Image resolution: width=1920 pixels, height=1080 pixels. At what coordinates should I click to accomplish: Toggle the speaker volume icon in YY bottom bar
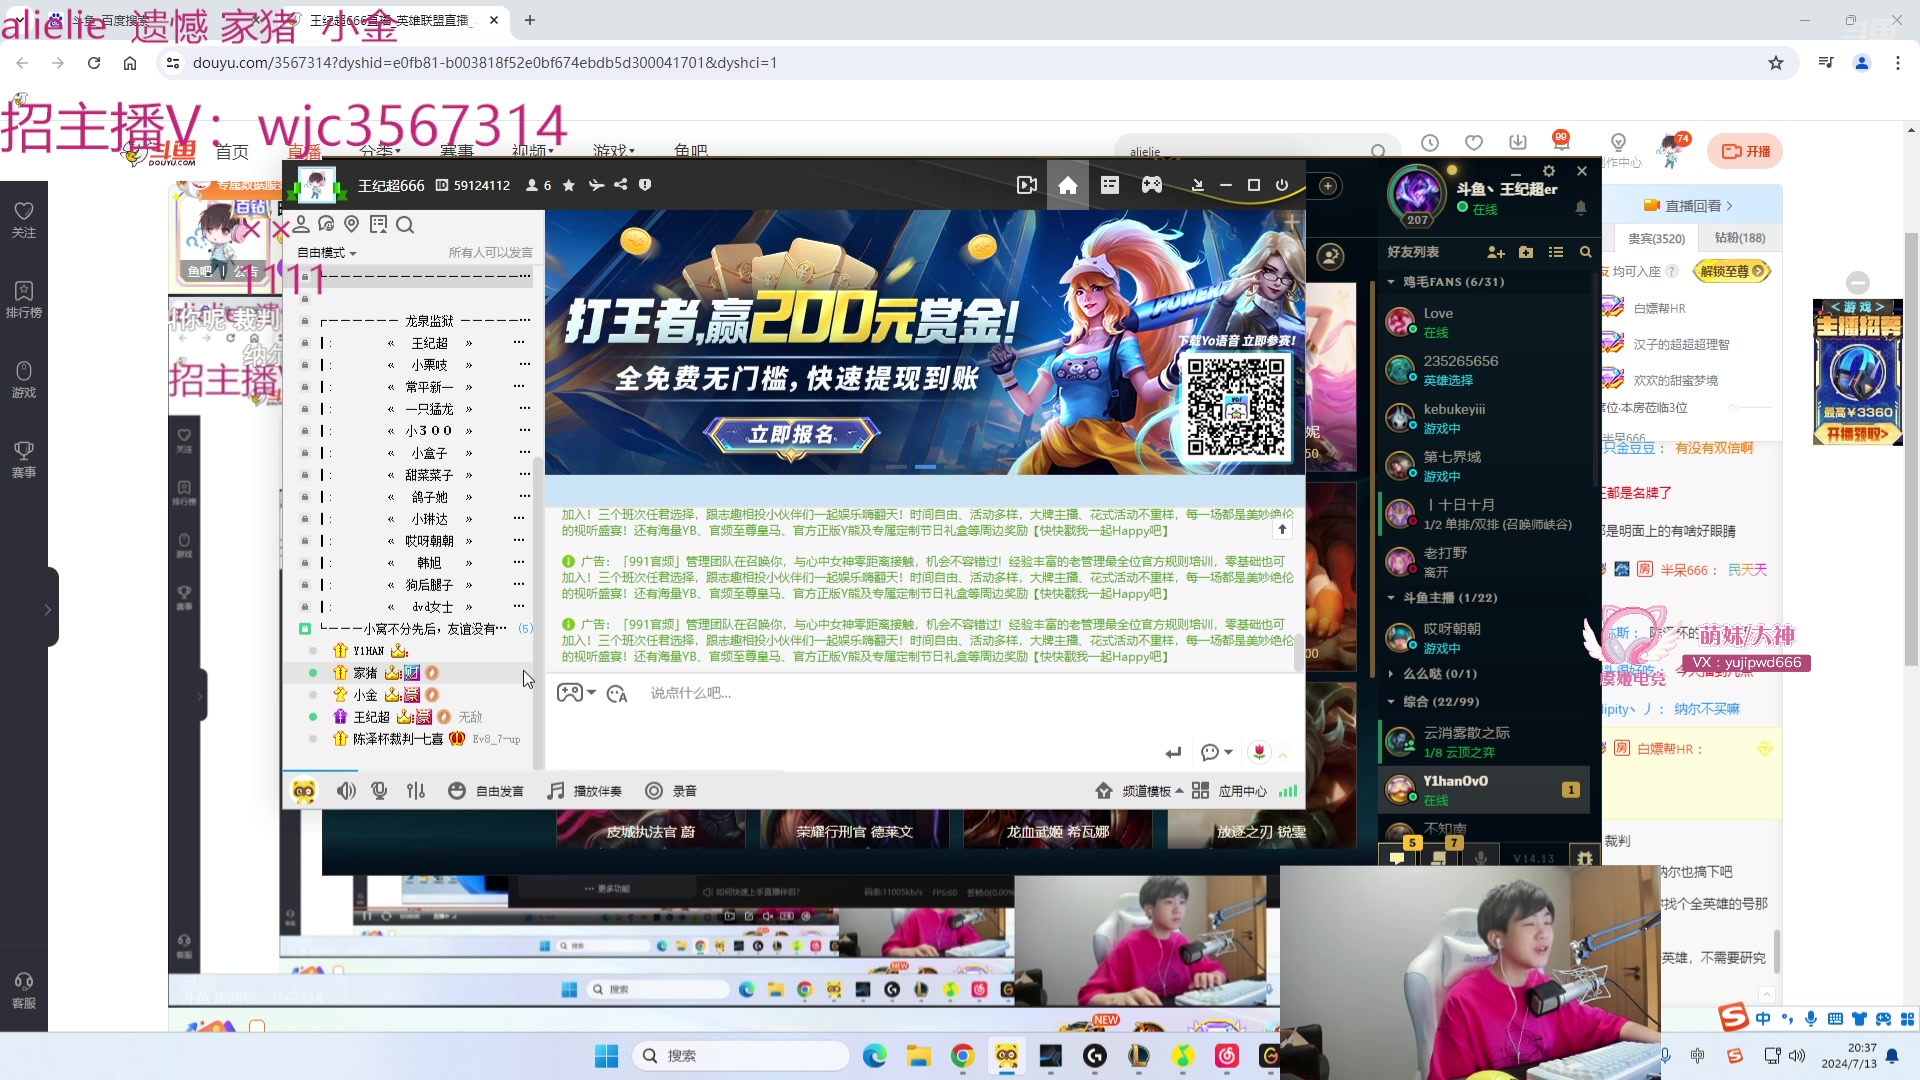(x=346, y=791)
